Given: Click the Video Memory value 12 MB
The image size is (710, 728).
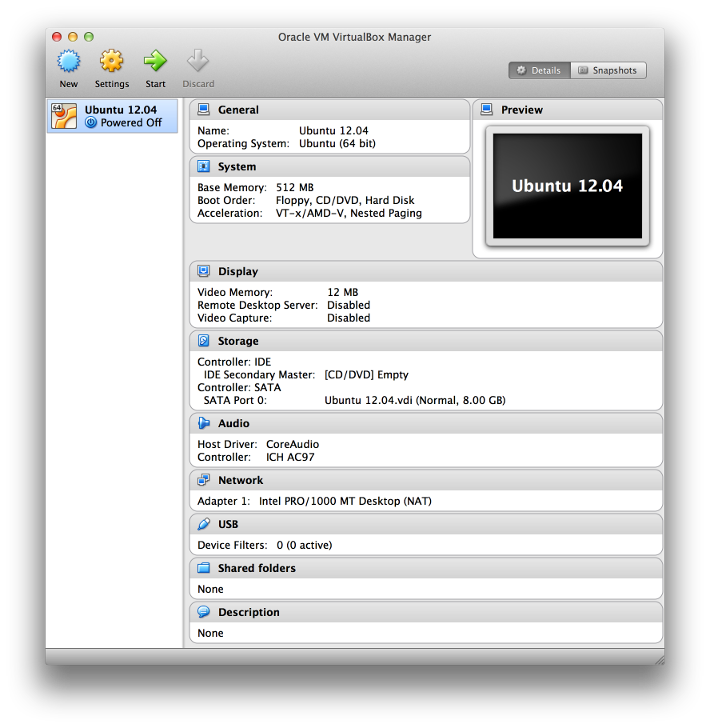Looking at the screenshot, I should 343,292.
